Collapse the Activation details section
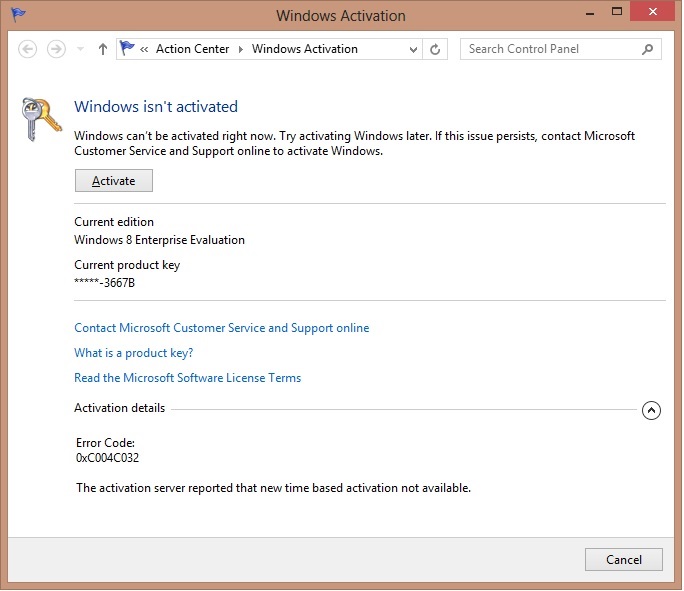 tap(651, 409)
